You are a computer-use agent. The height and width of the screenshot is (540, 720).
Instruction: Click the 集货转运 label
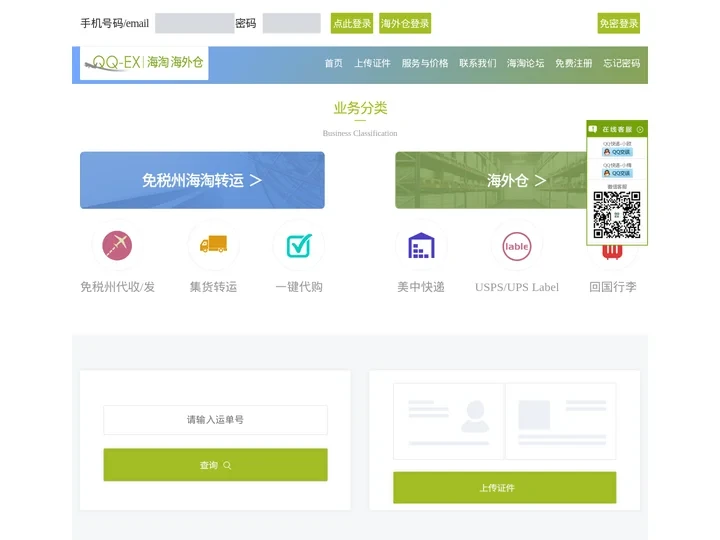click(x=214, y=287)
